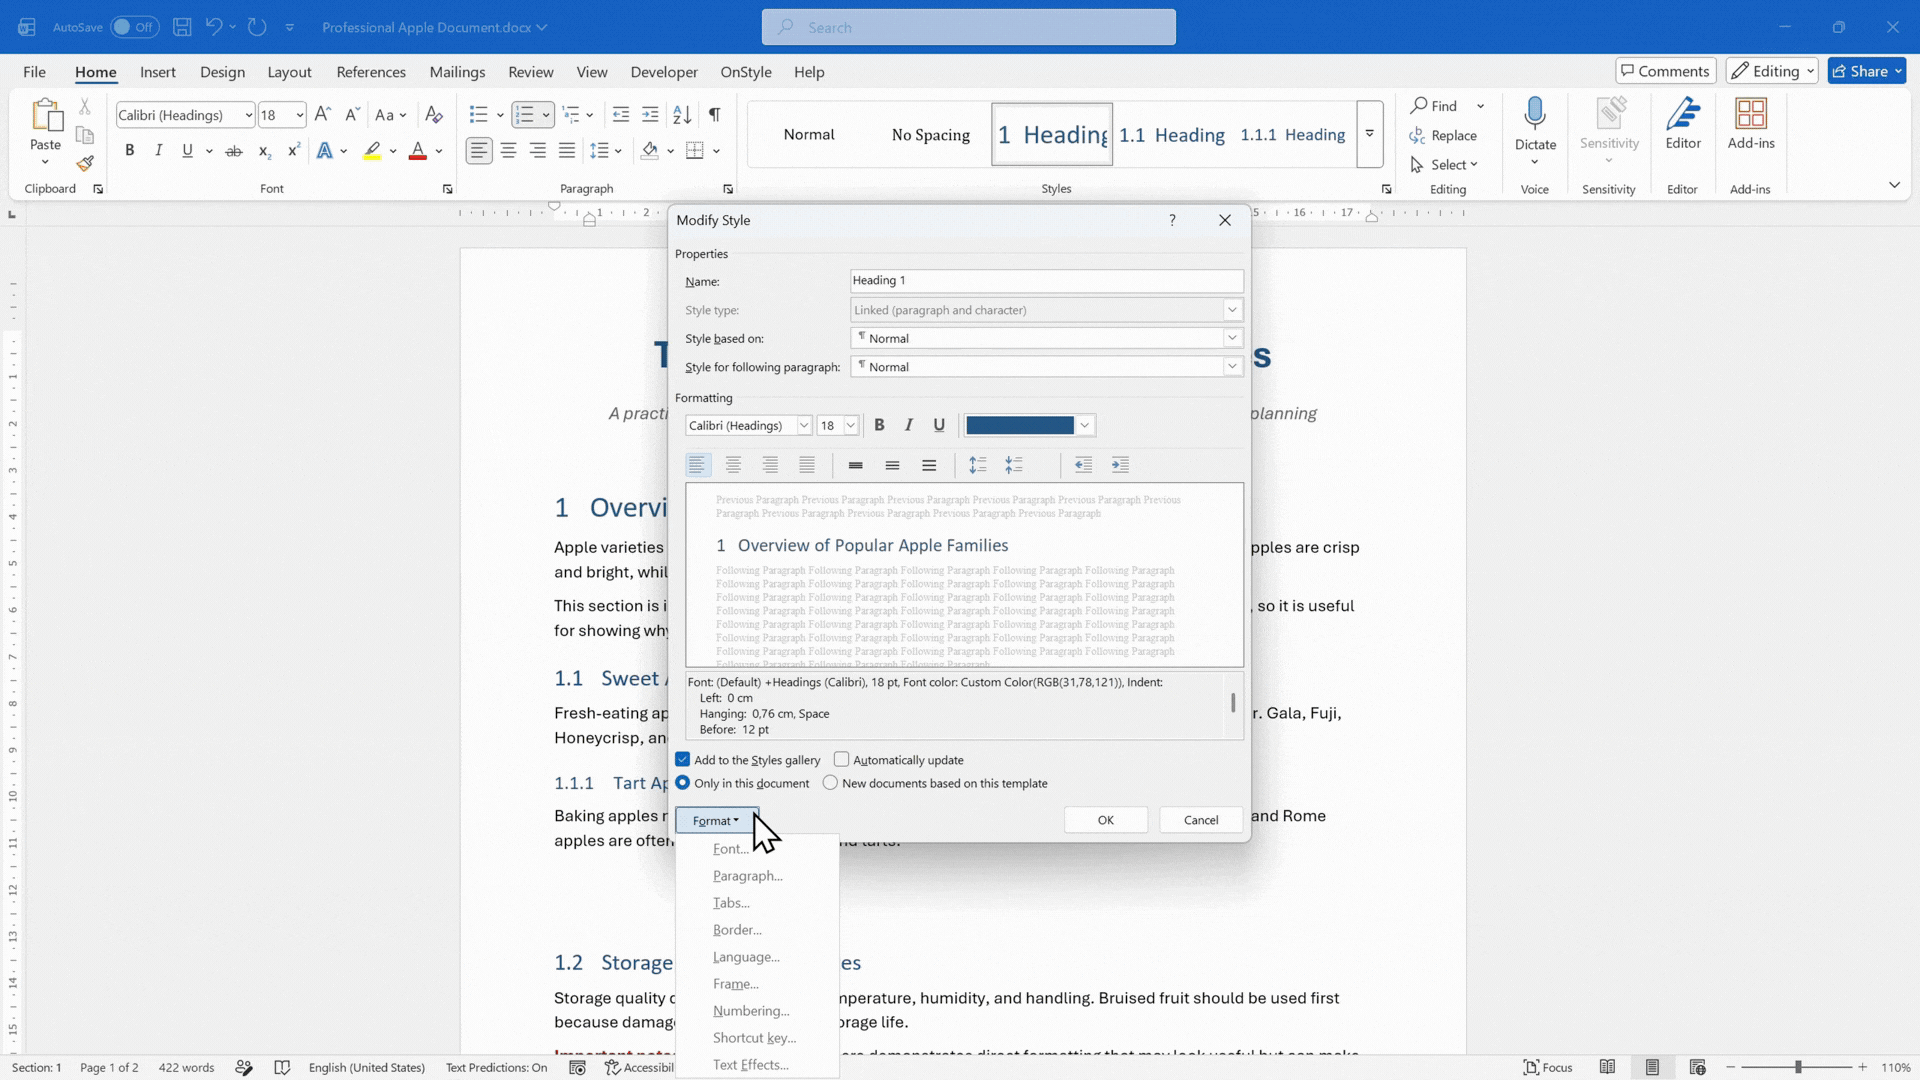Sort text using the A-Z icon
Image resolution: width=1920 pixels, height=1080 pixels.
click(682, 115)
